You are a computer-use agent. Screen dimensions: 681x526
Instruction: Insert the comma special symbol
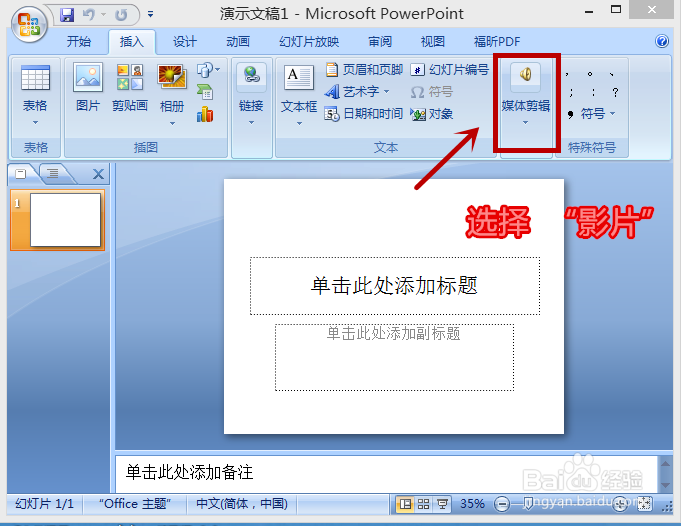point(567,74)
